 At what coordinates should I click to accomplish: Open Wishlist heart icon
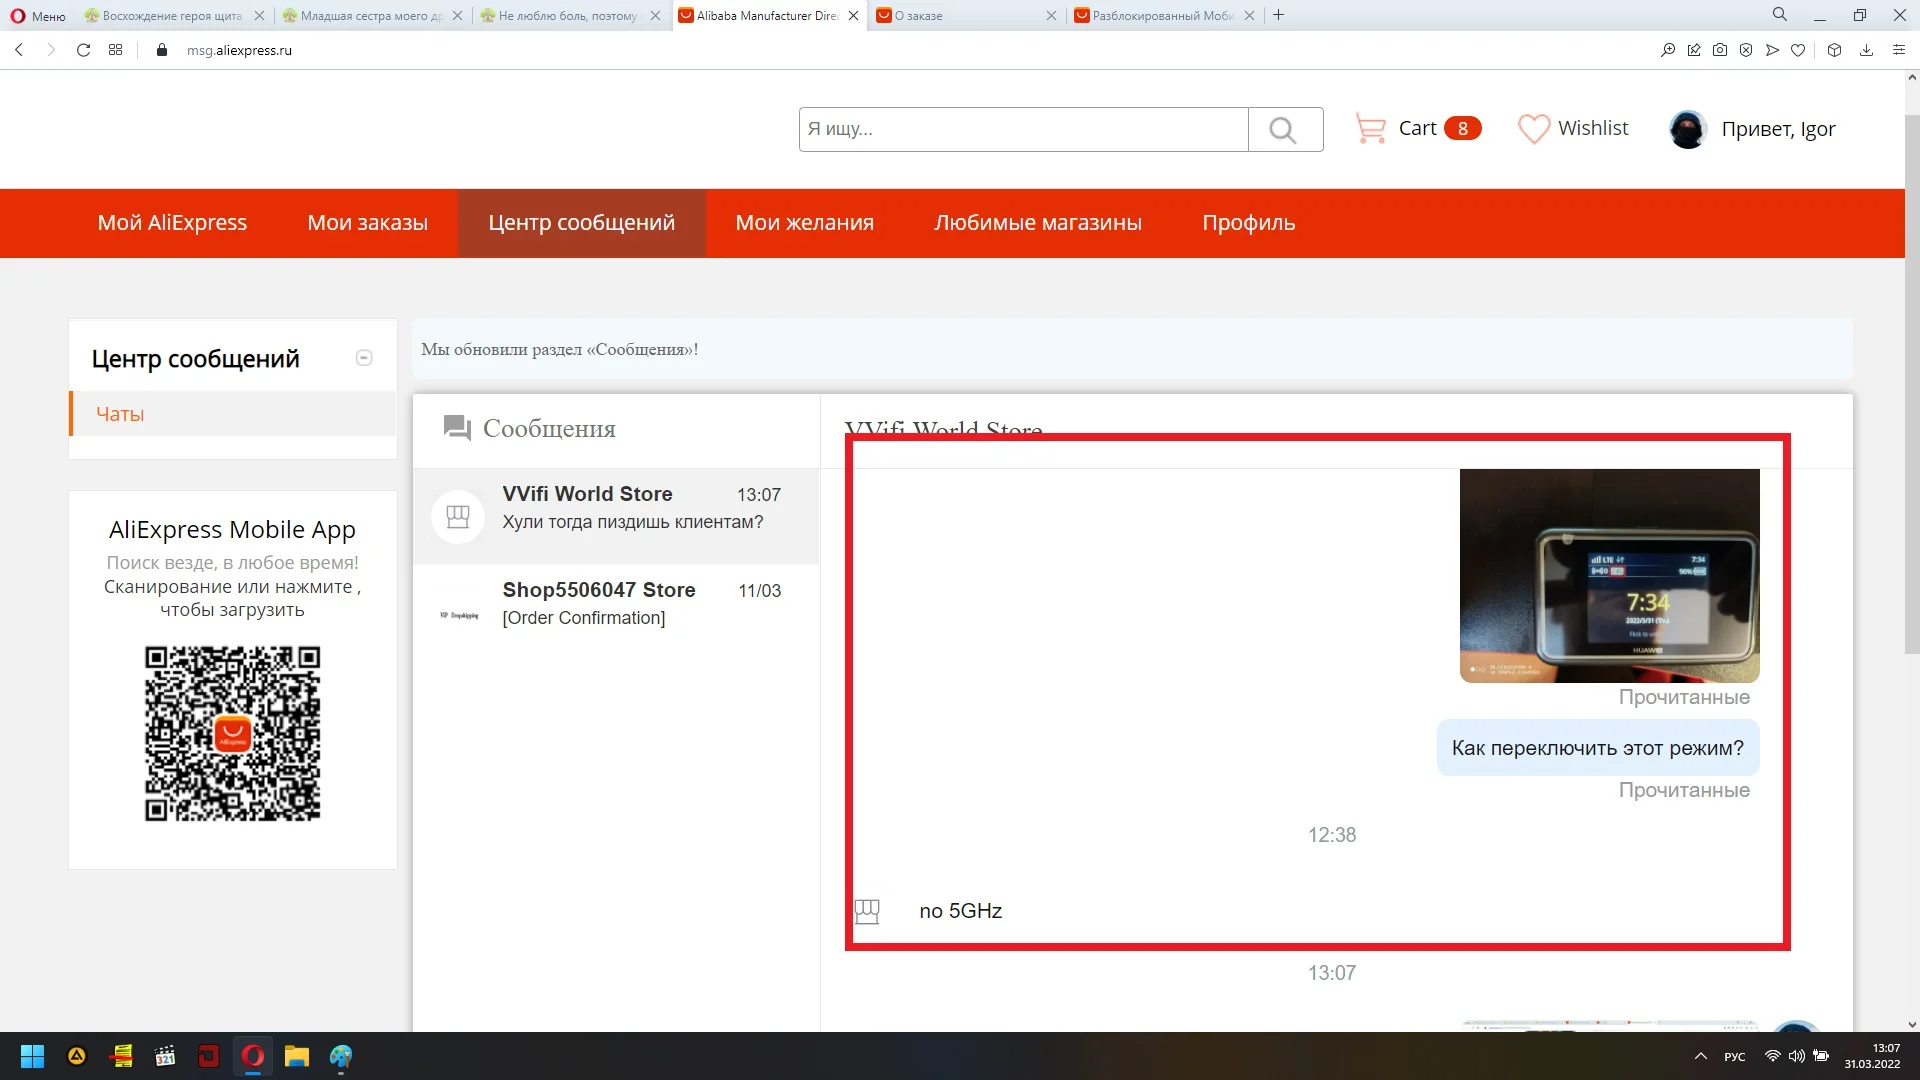(1533, 129)
